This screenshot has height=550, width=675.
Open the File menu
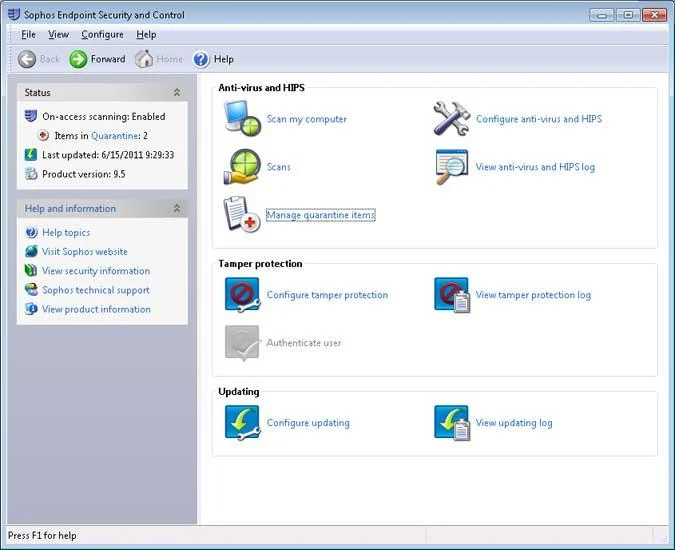point(28,34)
